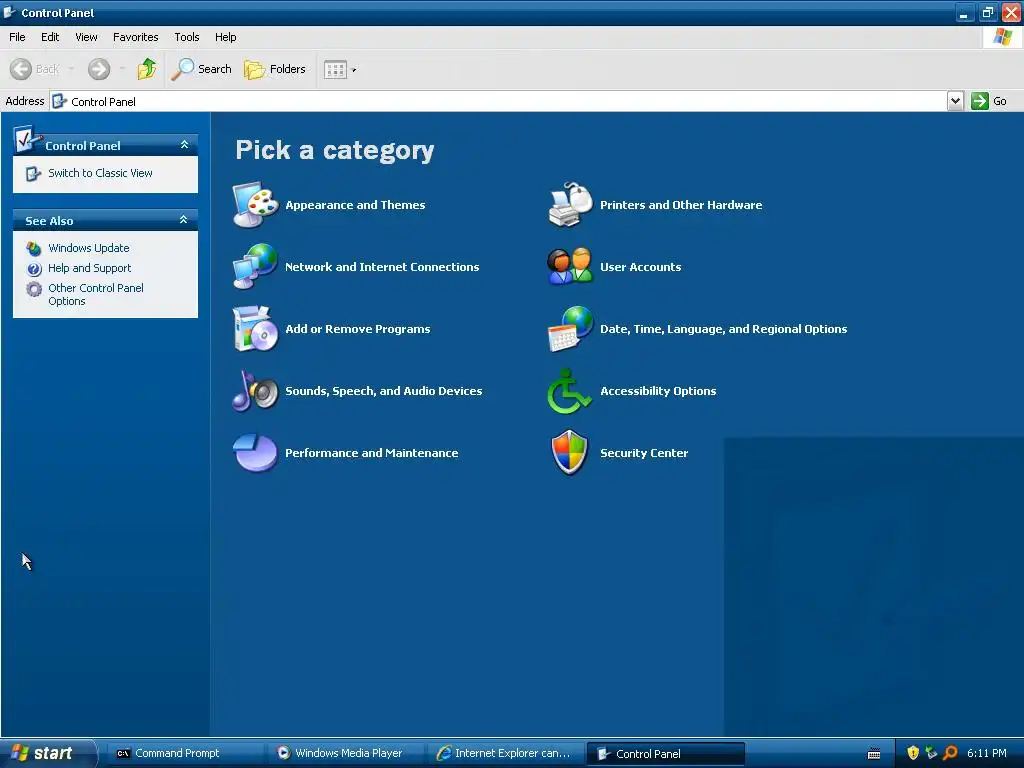Collapse the Control Panel sidebar section
This screenshot has width=1024, height=768.
[184, 144]
